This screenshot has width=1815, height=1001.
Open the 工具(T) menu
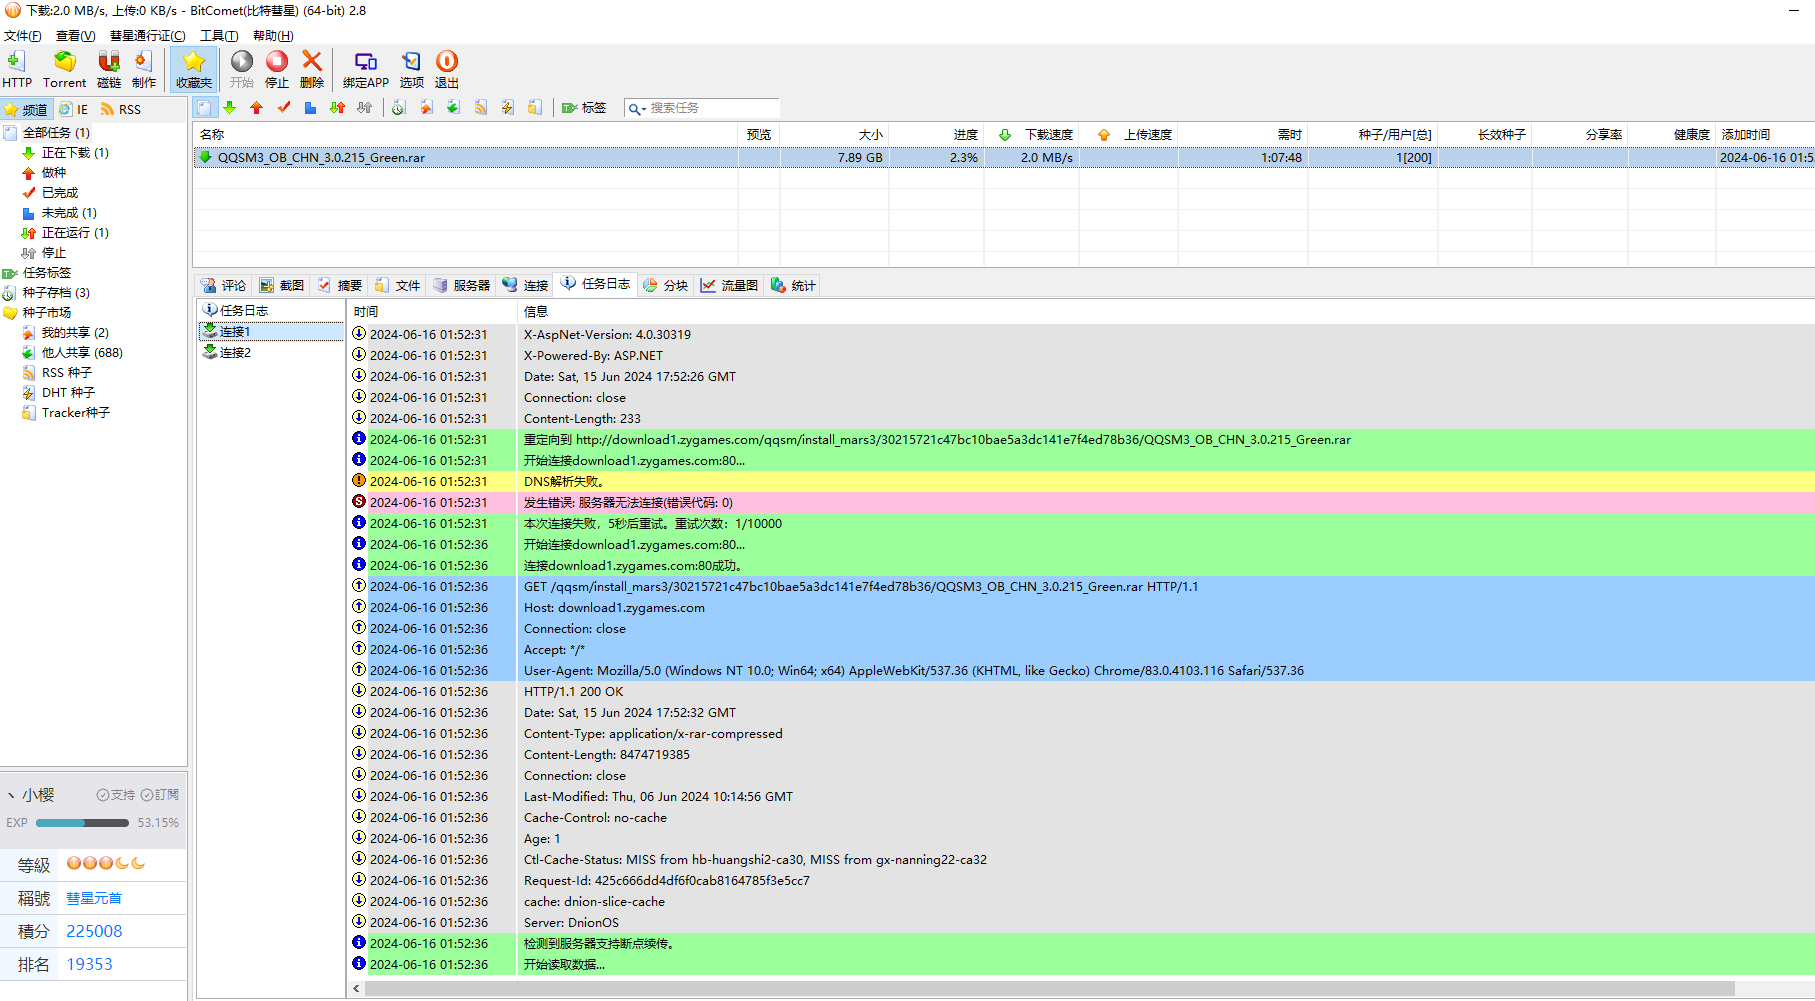(219, 35)
